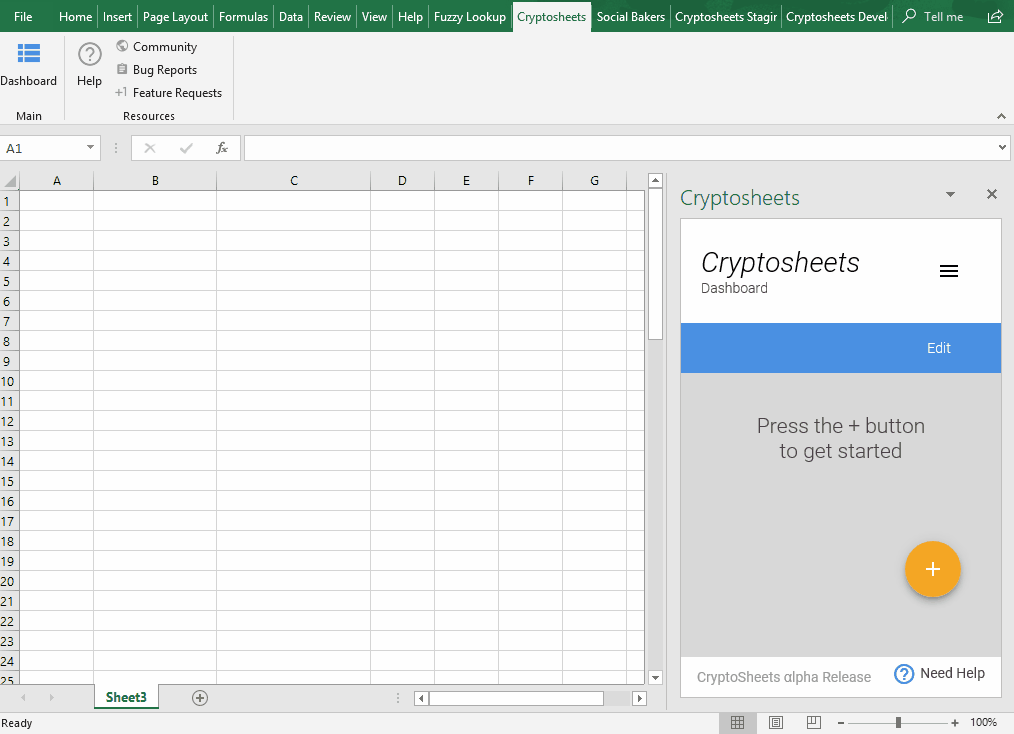Click the Tell me search icon
Image resolution: width=1014 pixels, height=734 pixels.
point(909,16)
